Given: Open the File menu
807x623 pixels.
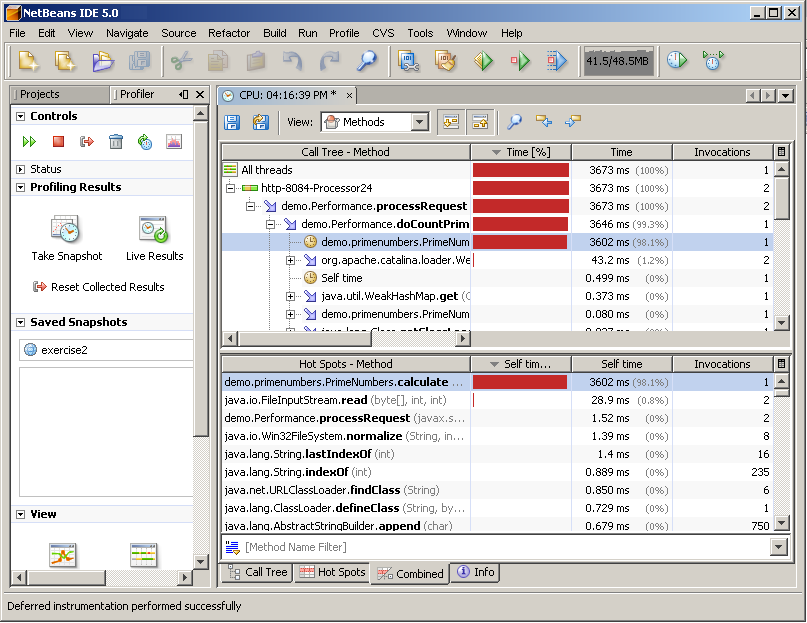Looking at the screenshot, I should click(x=17, y=33).
